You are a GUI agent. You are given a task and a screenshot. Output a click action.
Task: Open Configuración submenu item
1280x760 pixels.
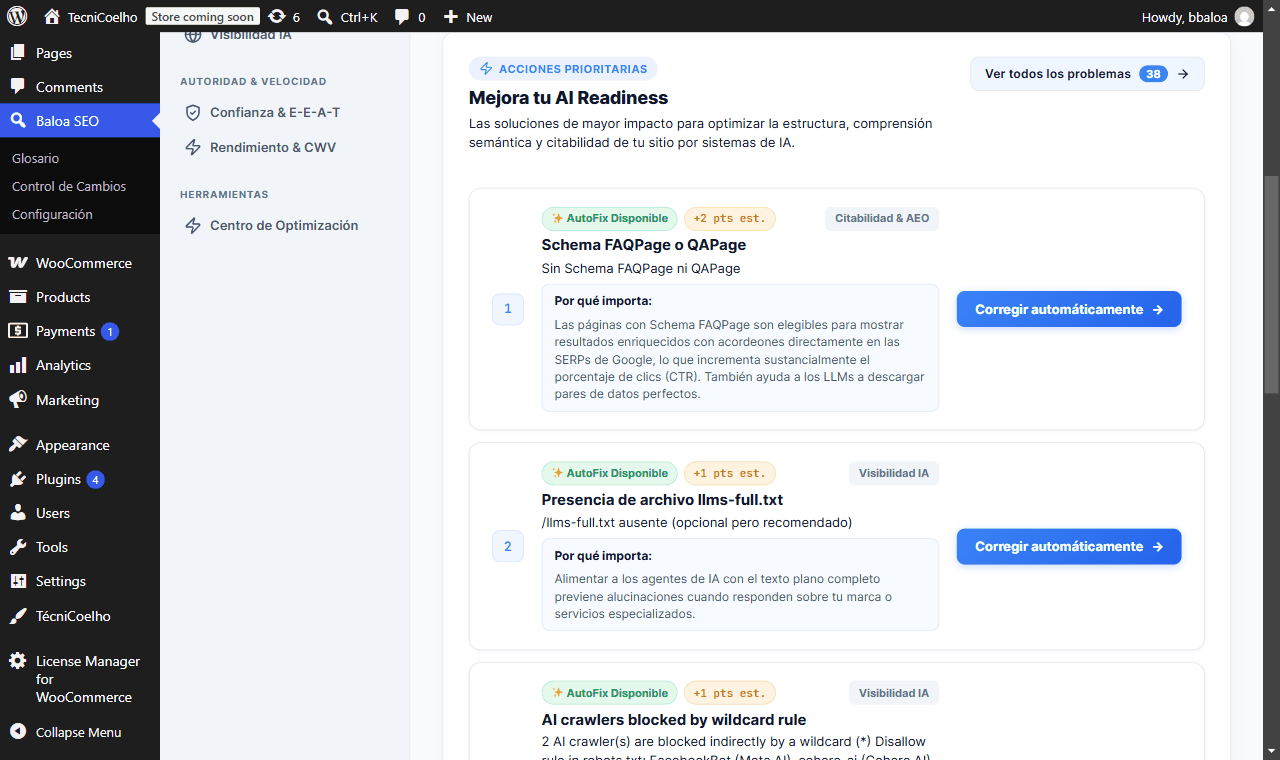[x=52, y=214]
